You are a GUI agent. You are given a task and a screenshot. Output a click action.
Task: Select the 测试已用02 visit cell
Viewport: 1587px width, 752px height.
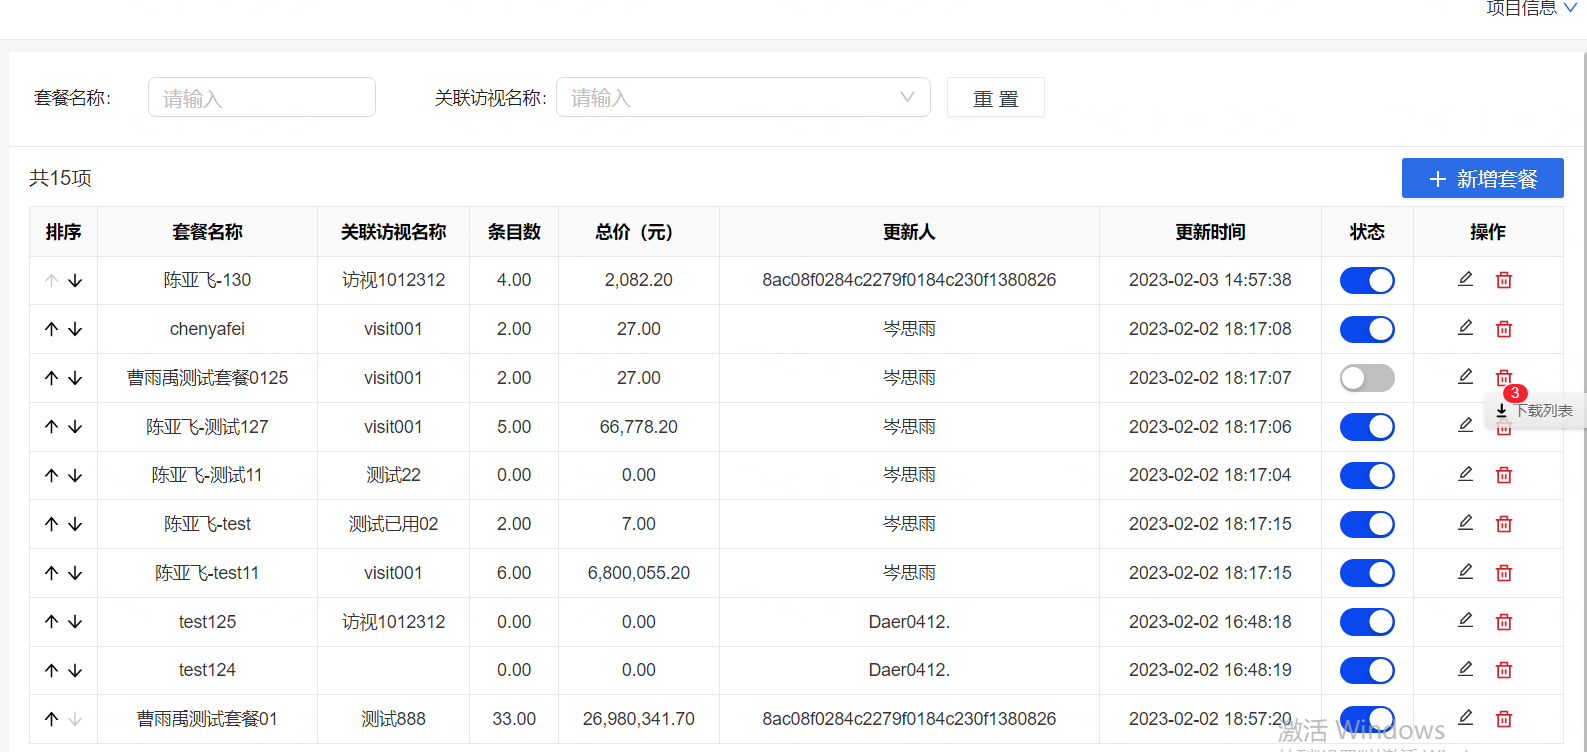point(393,524)
